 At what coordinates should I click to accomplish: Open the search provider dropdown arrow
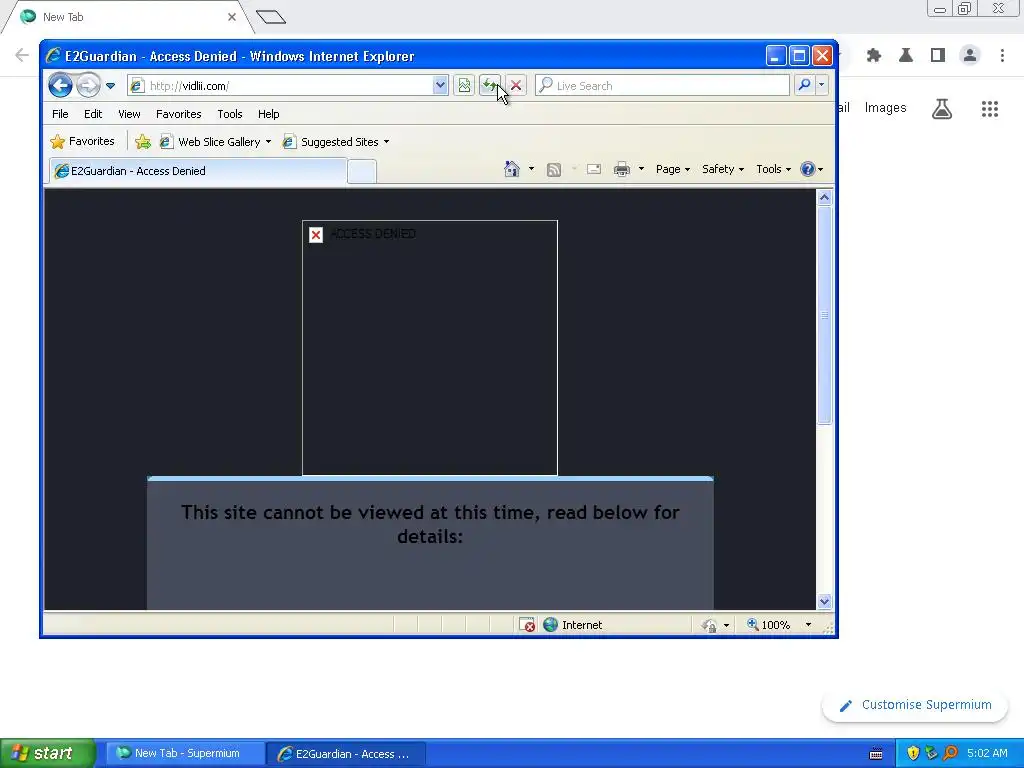pyautogui.click(x=822, y=86)
